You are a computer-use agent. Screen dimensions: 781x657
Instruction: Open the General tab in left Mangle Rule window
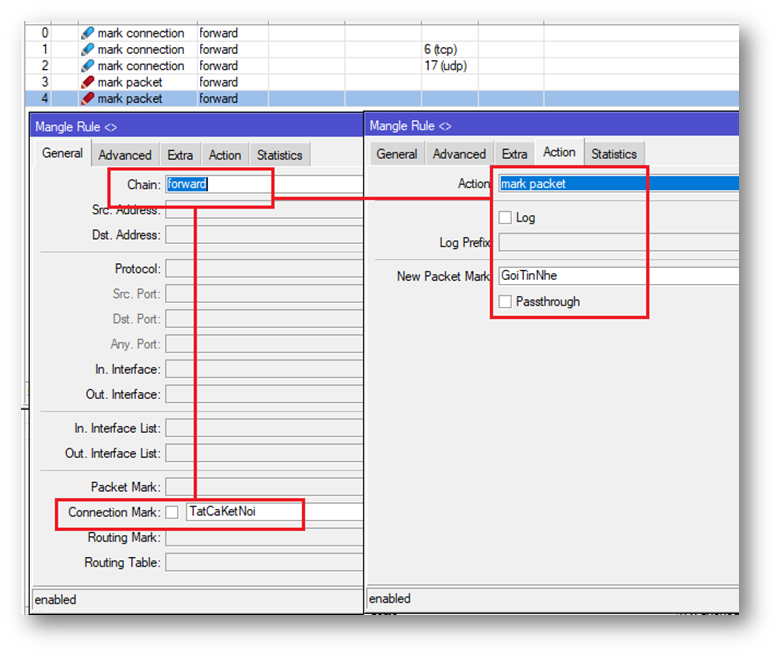click(62, 153)
